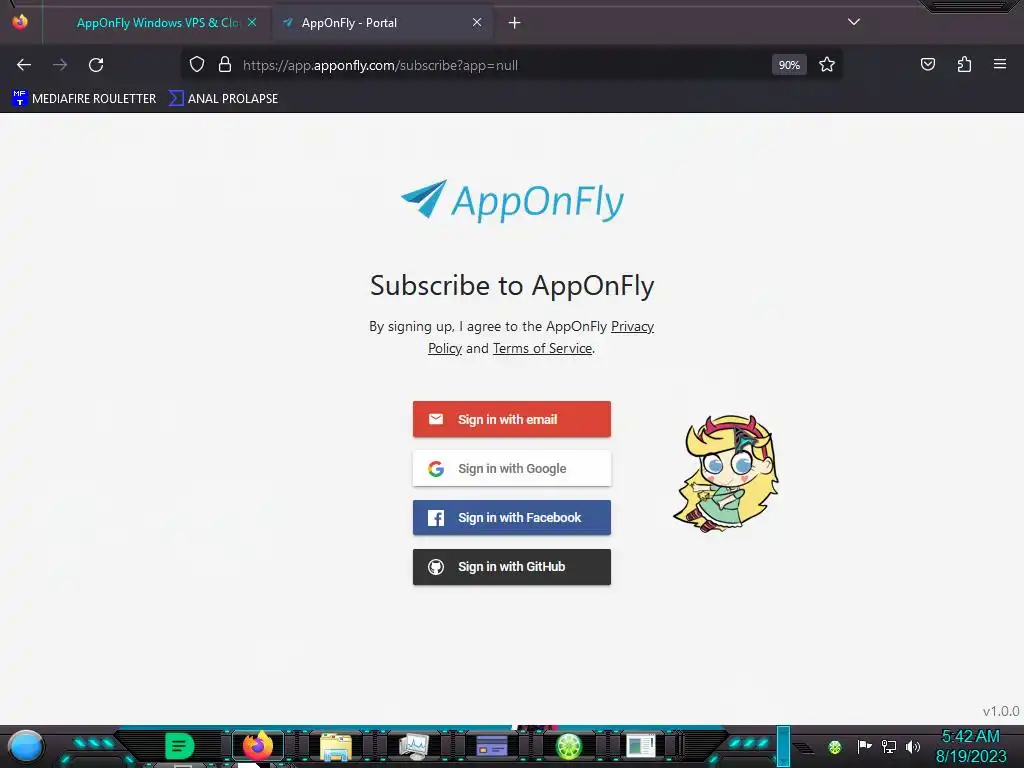The image size is (1024, 768).
Task: Open a new browser tab
Action: [x=515, y=23]
